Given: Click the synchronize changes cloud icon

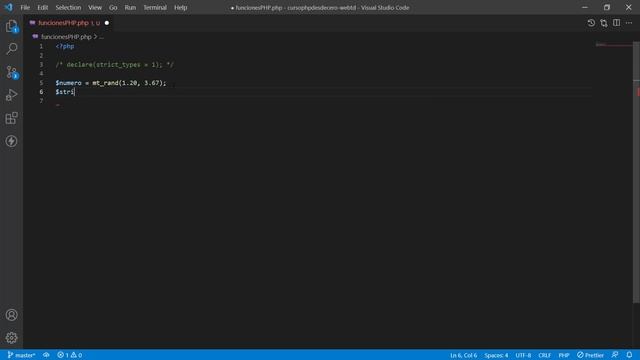Looking at the screenshot, I should (x=46, y=355).
